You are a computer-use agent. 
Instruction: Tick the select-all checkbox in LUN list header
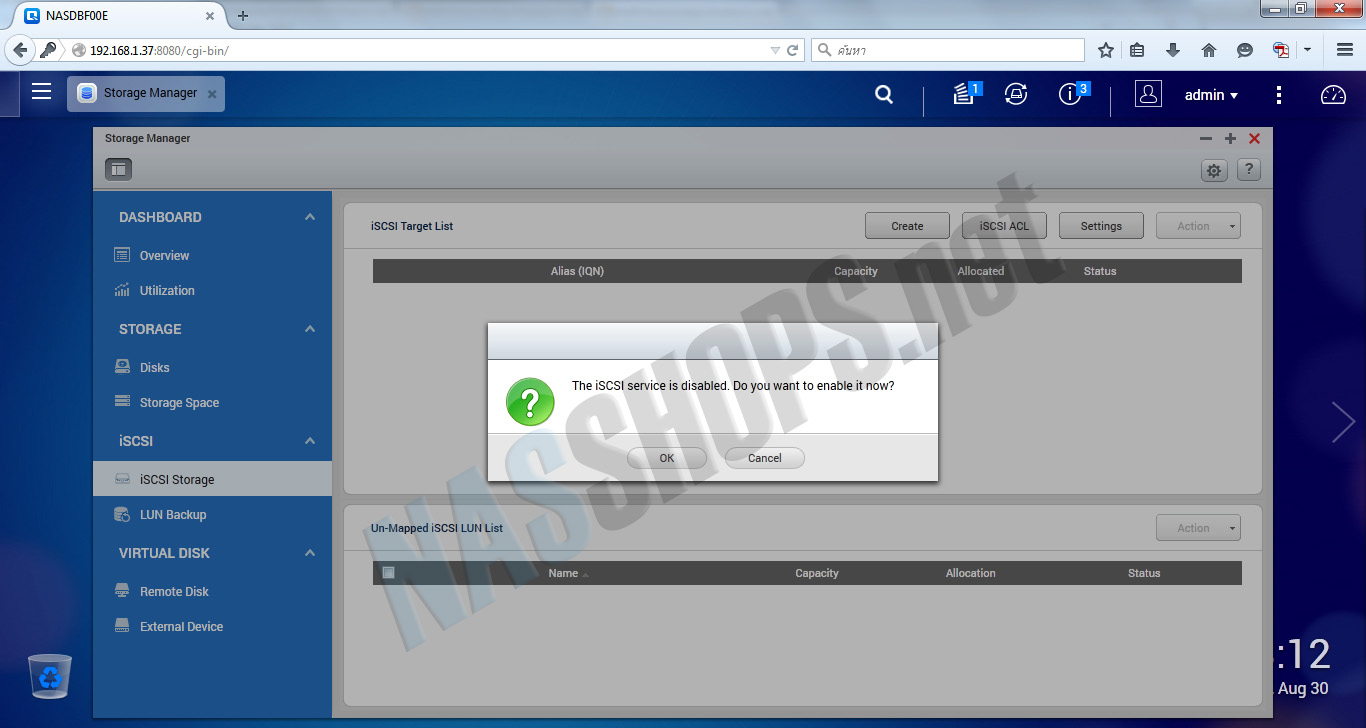pos(388,573)
